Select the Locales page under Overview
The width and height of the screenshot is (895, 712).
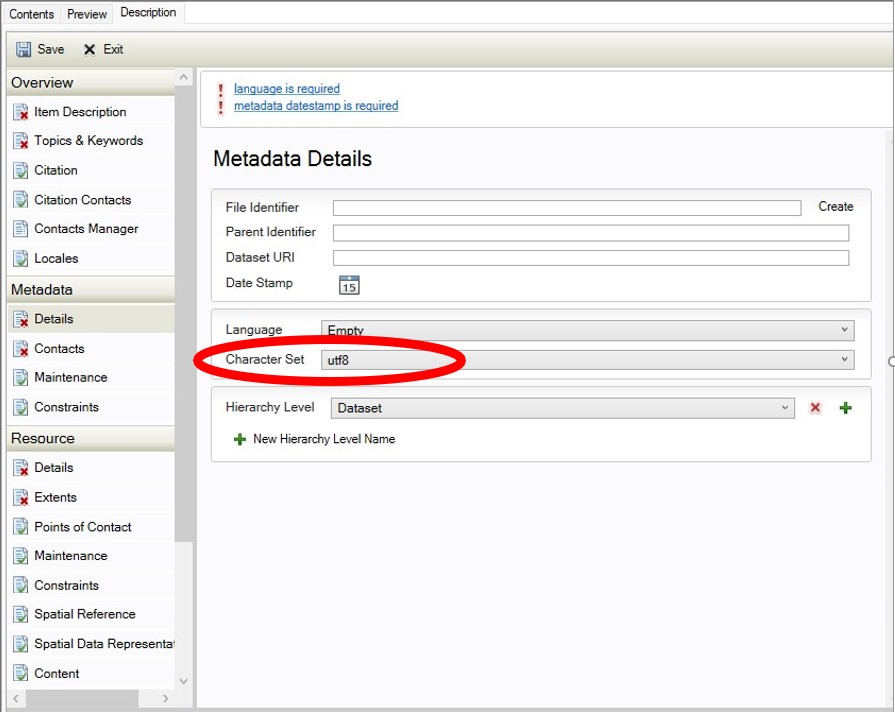pyautogui.click(x=56, y=259)
